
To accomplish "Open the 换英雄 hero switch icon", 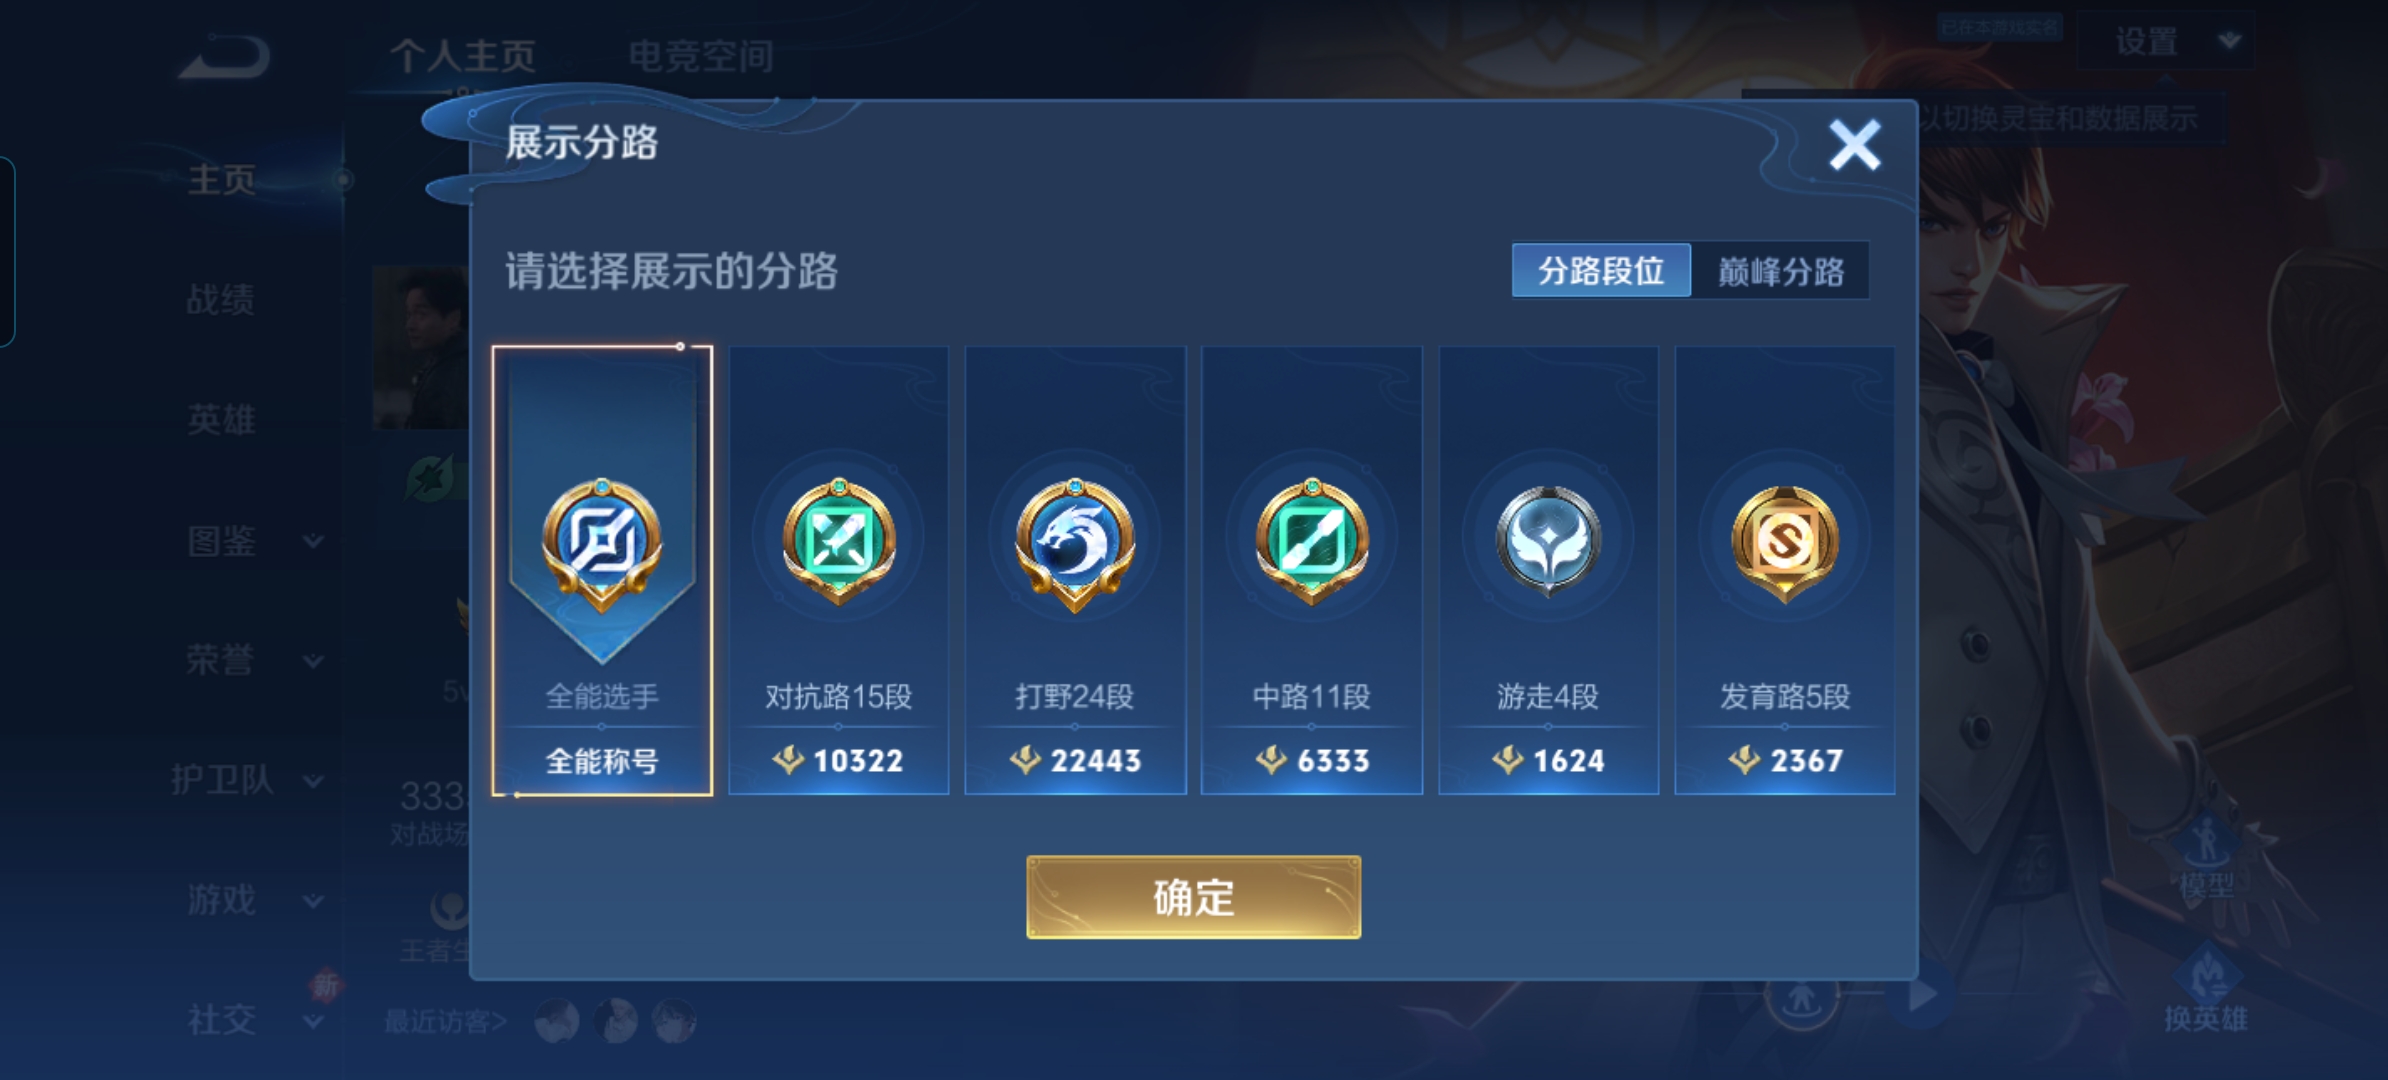I will [2205, 991].
